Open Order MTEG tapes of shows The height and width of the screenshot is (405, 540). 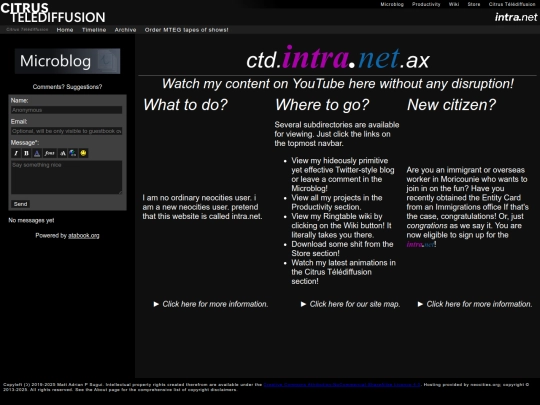(x=186, y=30)
